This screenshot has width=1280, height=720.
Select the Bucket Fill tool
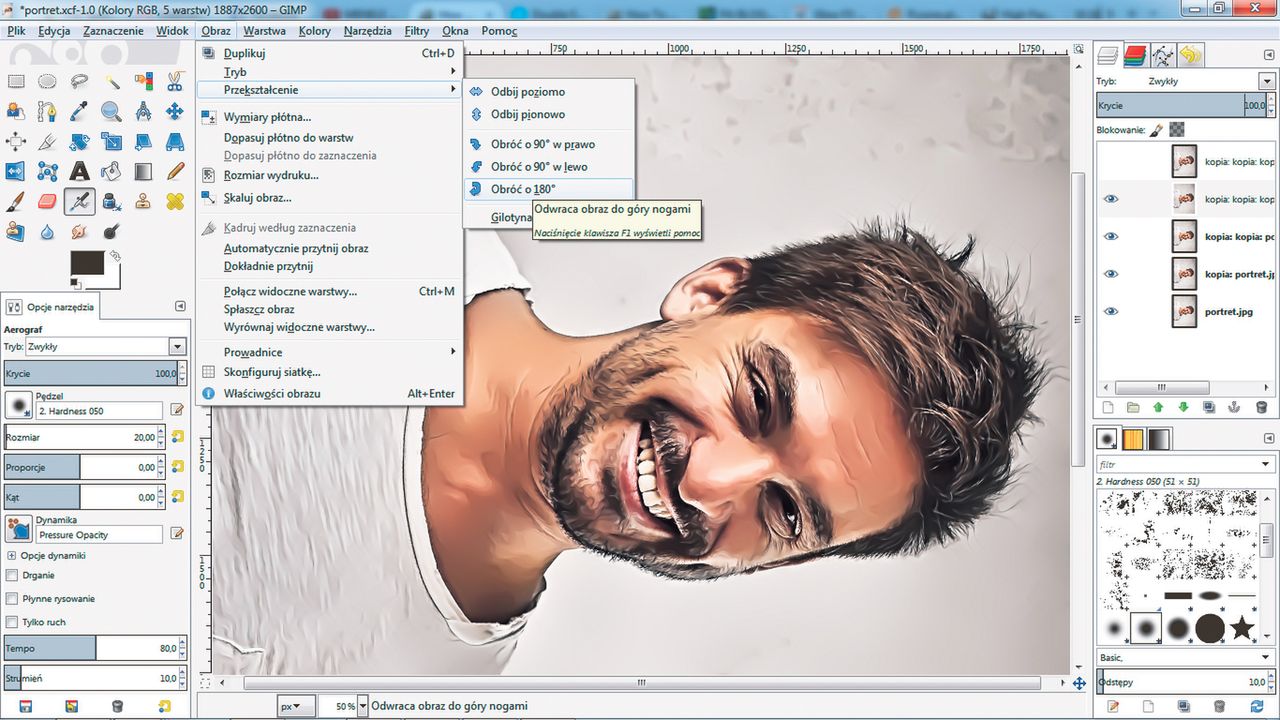tap(111, 171)
